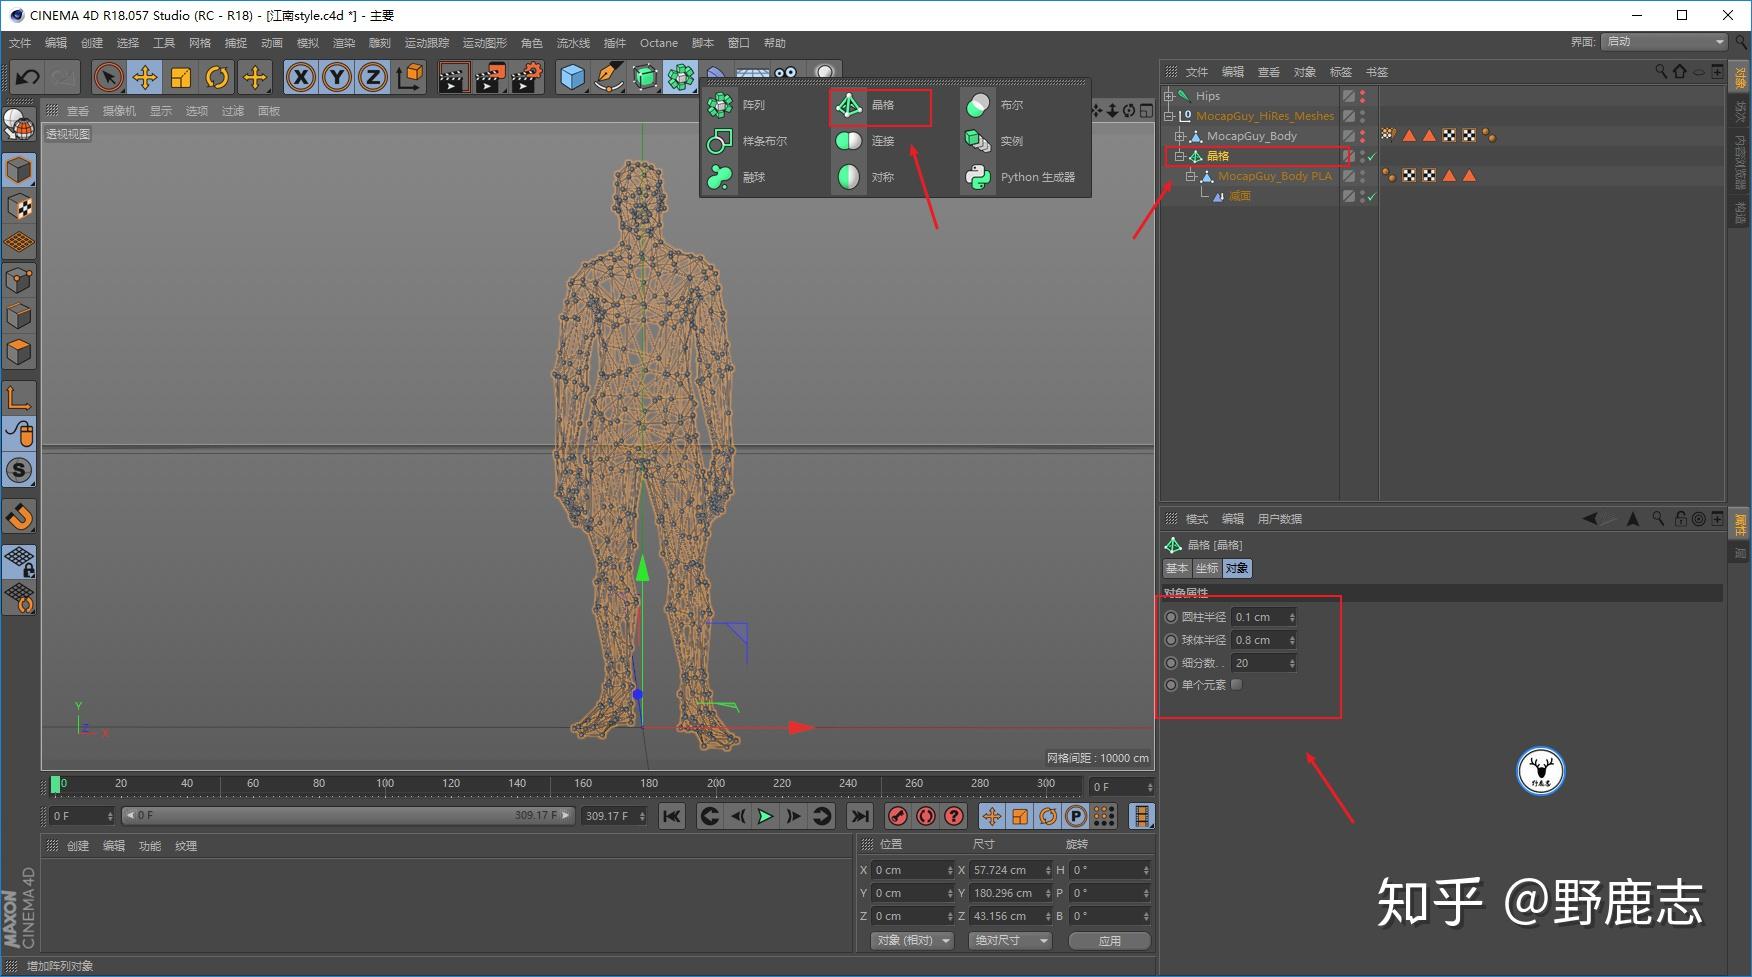This screenshot has width=1752, height=977.
Task: Switch to the 坐标 tab
Action: 1207,568
